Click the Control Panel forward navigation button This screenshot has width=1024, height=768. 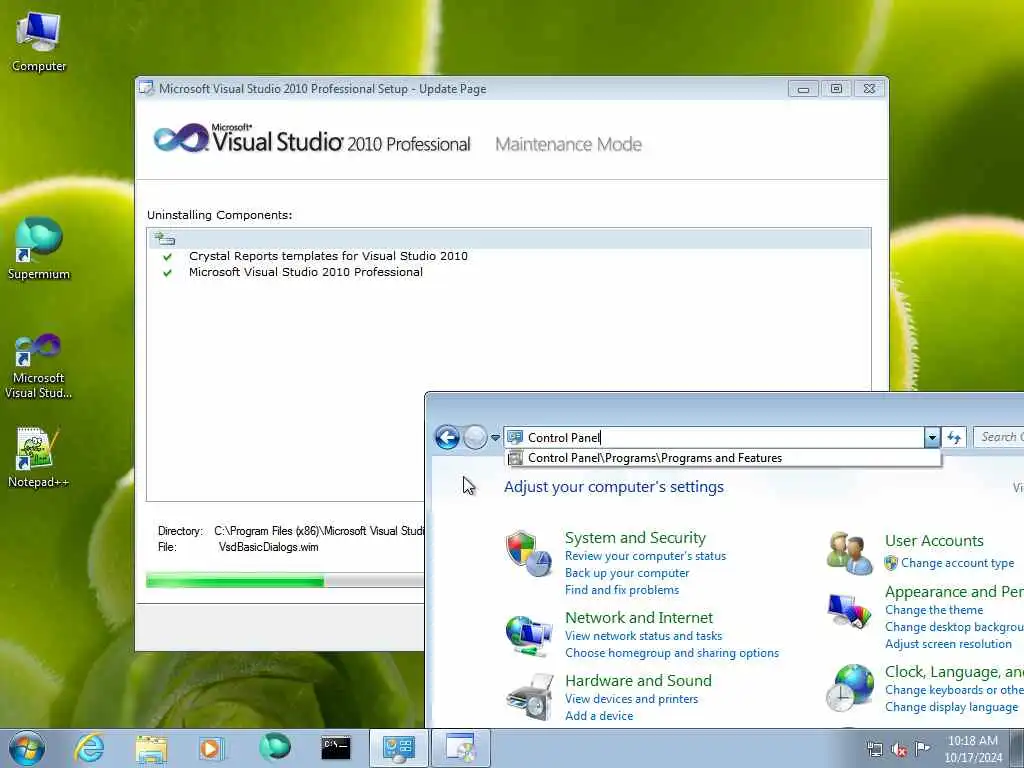point(475,437)
